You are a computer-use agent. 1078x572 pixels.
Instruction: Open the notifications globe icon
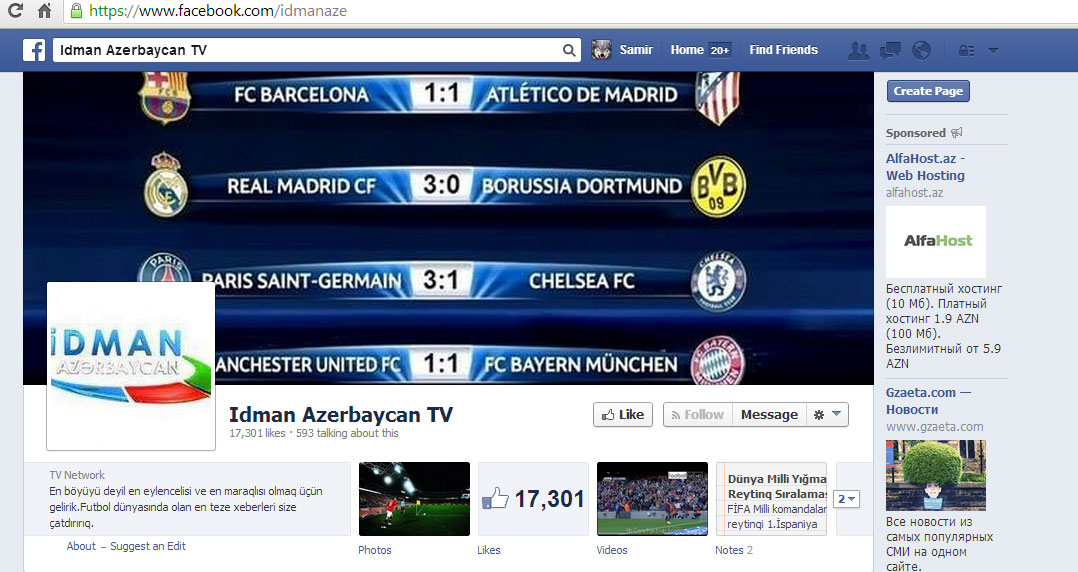921,50
